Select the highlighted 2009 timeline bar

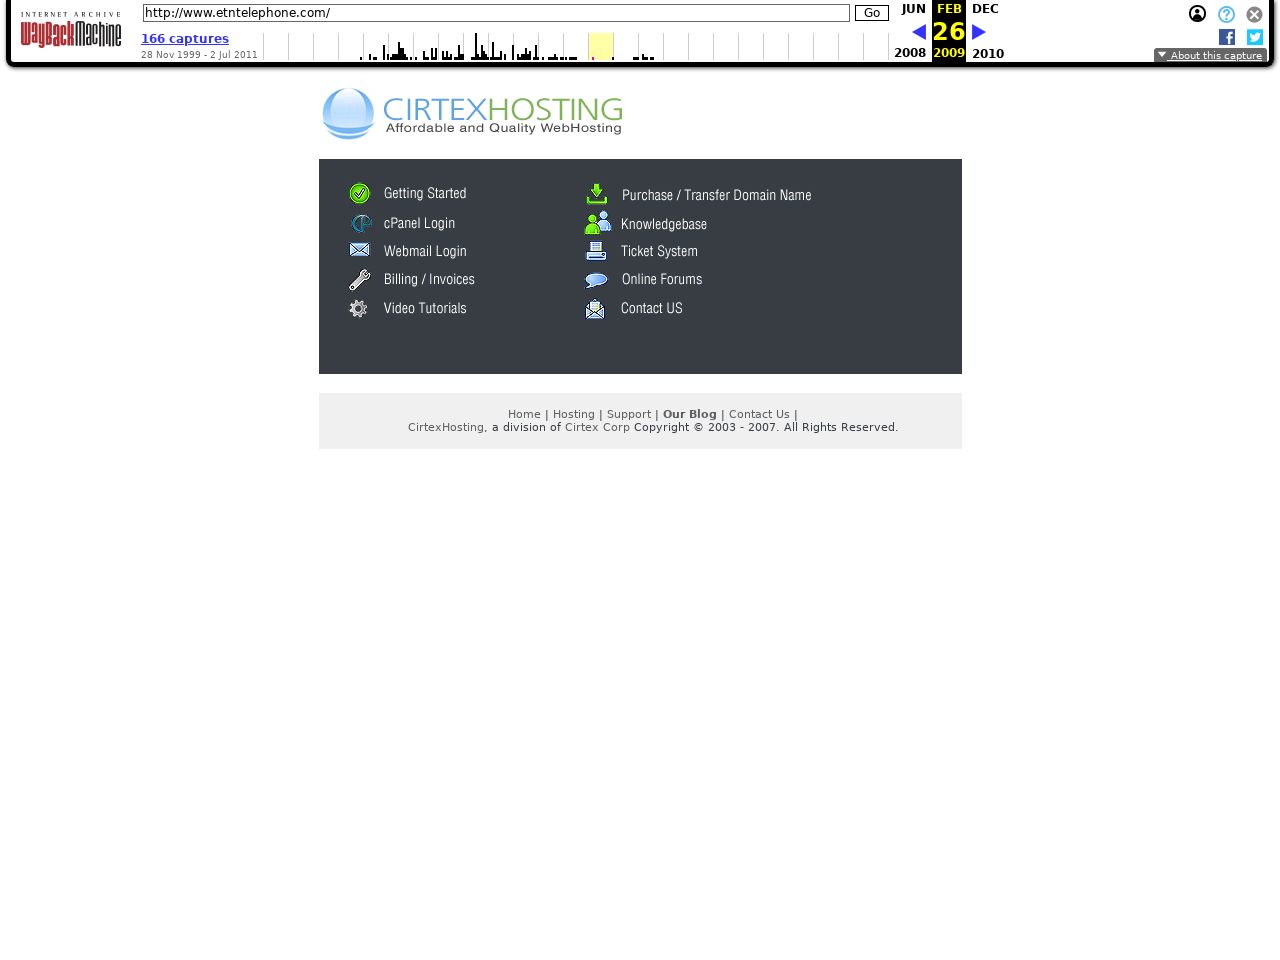pyautogui.click(x=600, y=46)
